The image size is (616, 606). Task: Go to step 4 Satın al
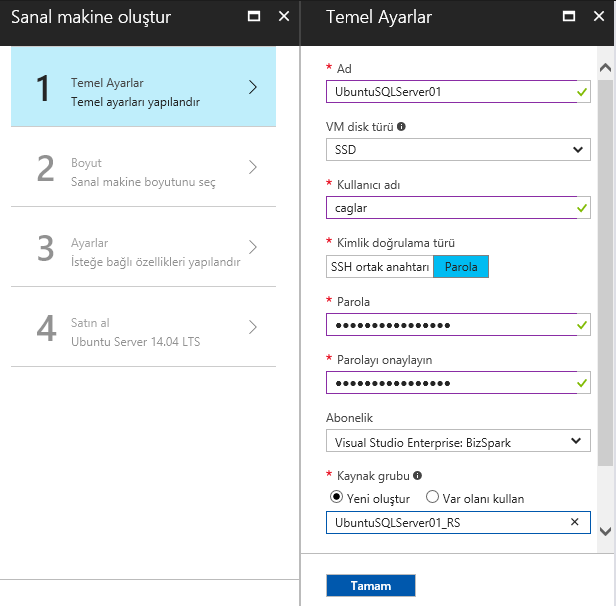coord(143,327)
